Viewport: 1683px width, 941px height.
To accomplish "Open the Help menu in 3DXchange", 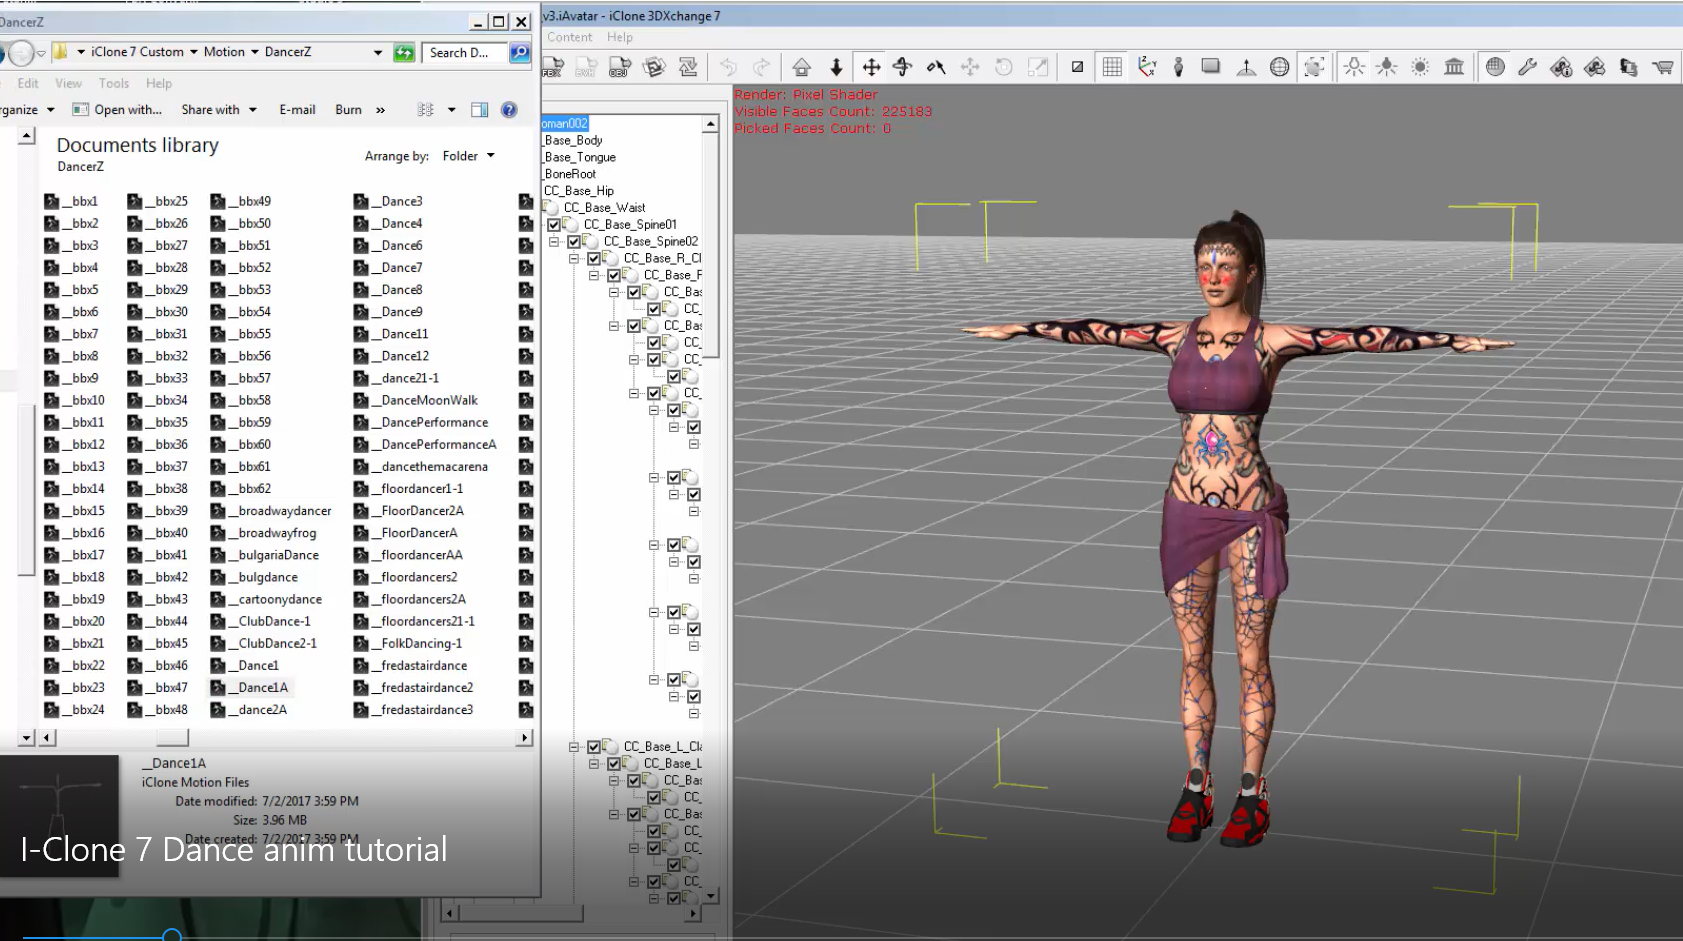I will 620,37.
